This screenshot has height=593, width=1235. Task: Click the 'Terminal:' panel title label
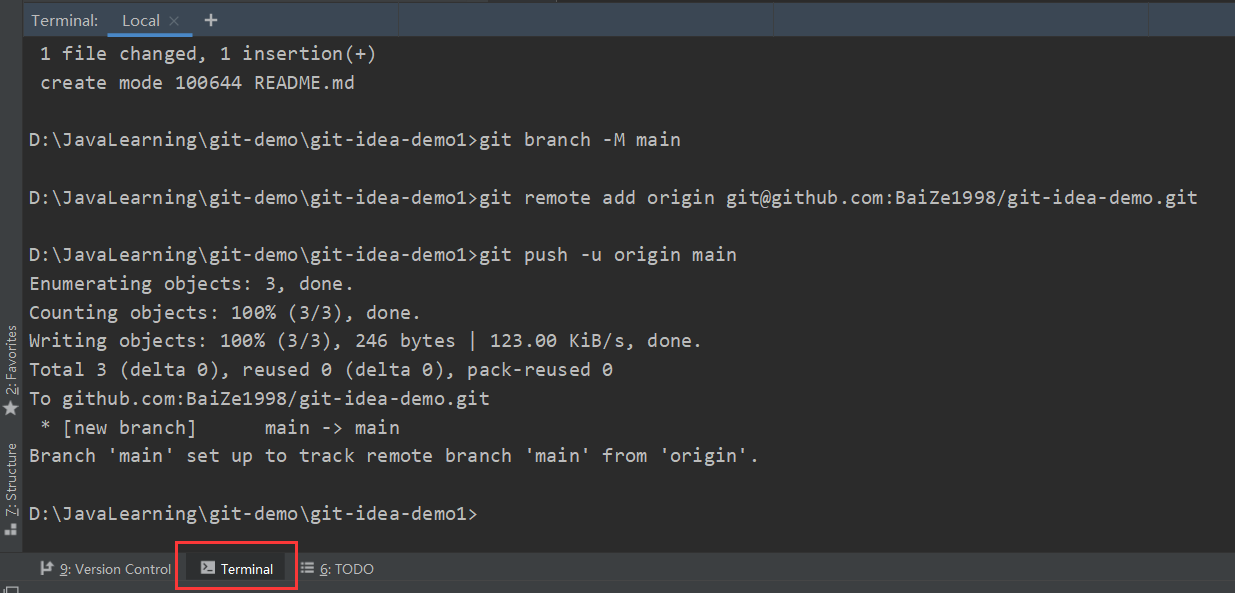point(65,20)
